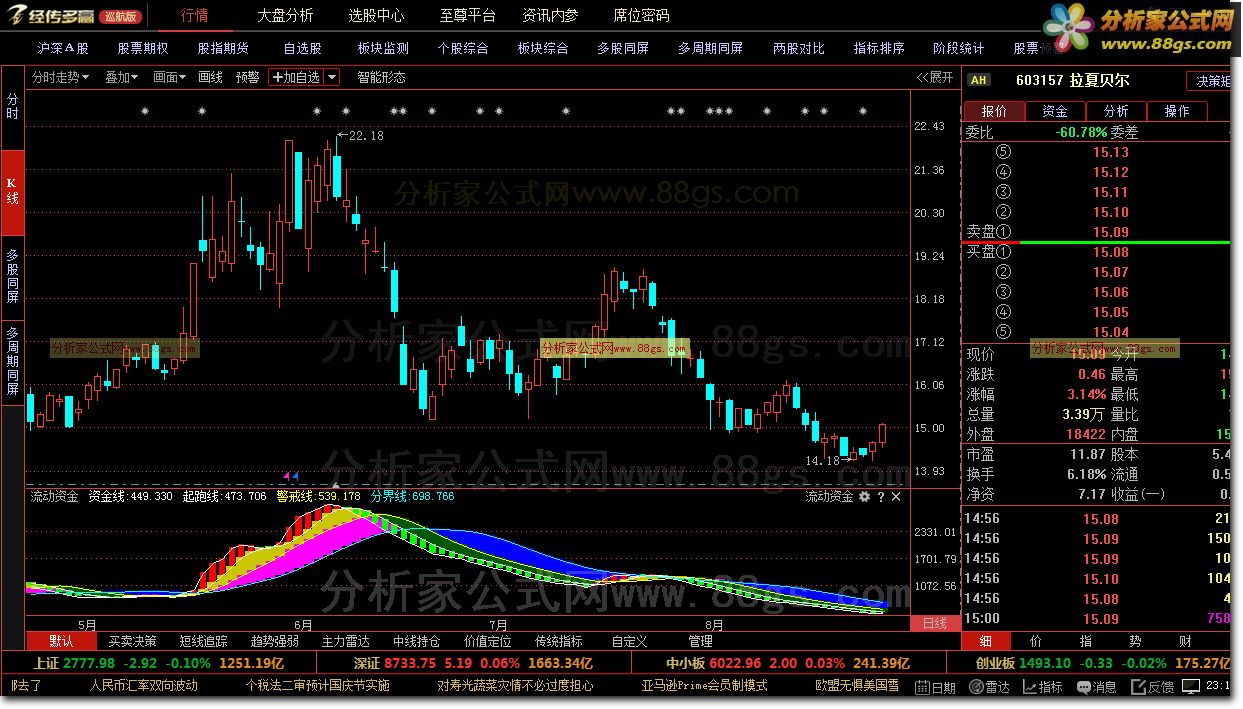Open the 资讯内参 menu
Image resolution: width=1243 pixels, height=709 pixels.
pyautogui.click(x=550, y=15)
